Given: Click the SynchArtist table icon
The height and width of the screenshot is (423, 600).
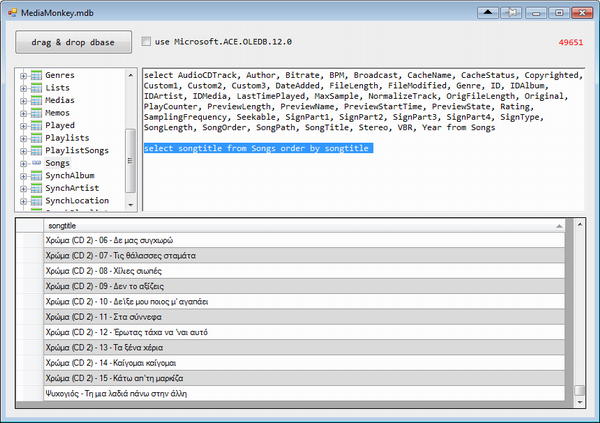Looking at the screenshot, I should click(x=36, y=188).
